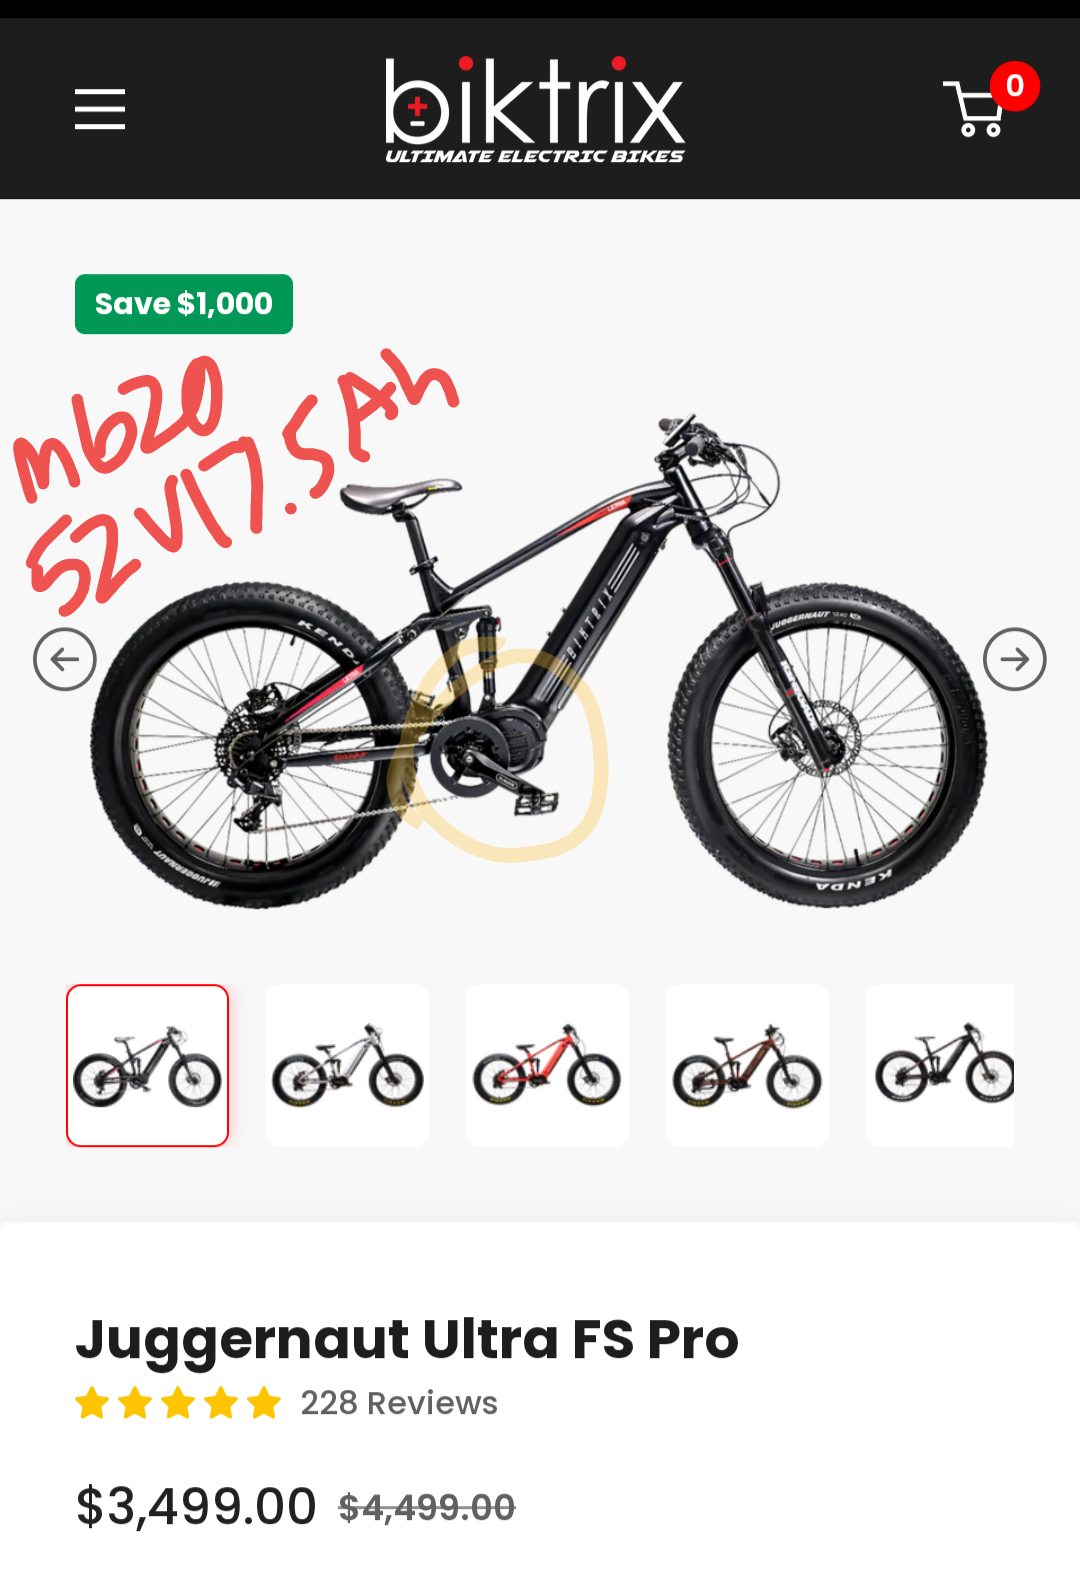Open the hamburger navigation menu
The width and height of the screenshot is (1080, 1596).
100,109
